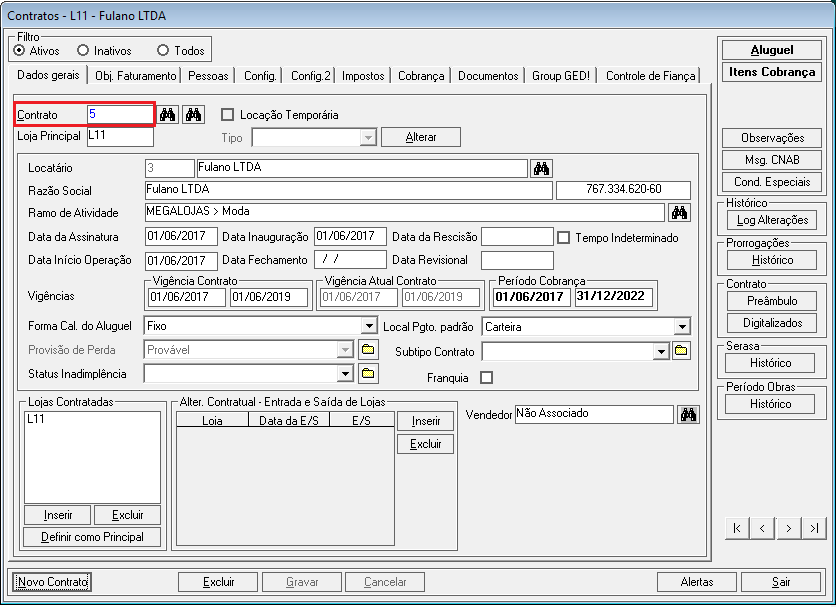Open Cond. Especiais button
The image size is (836, 607).
click(x=772, y=182)
